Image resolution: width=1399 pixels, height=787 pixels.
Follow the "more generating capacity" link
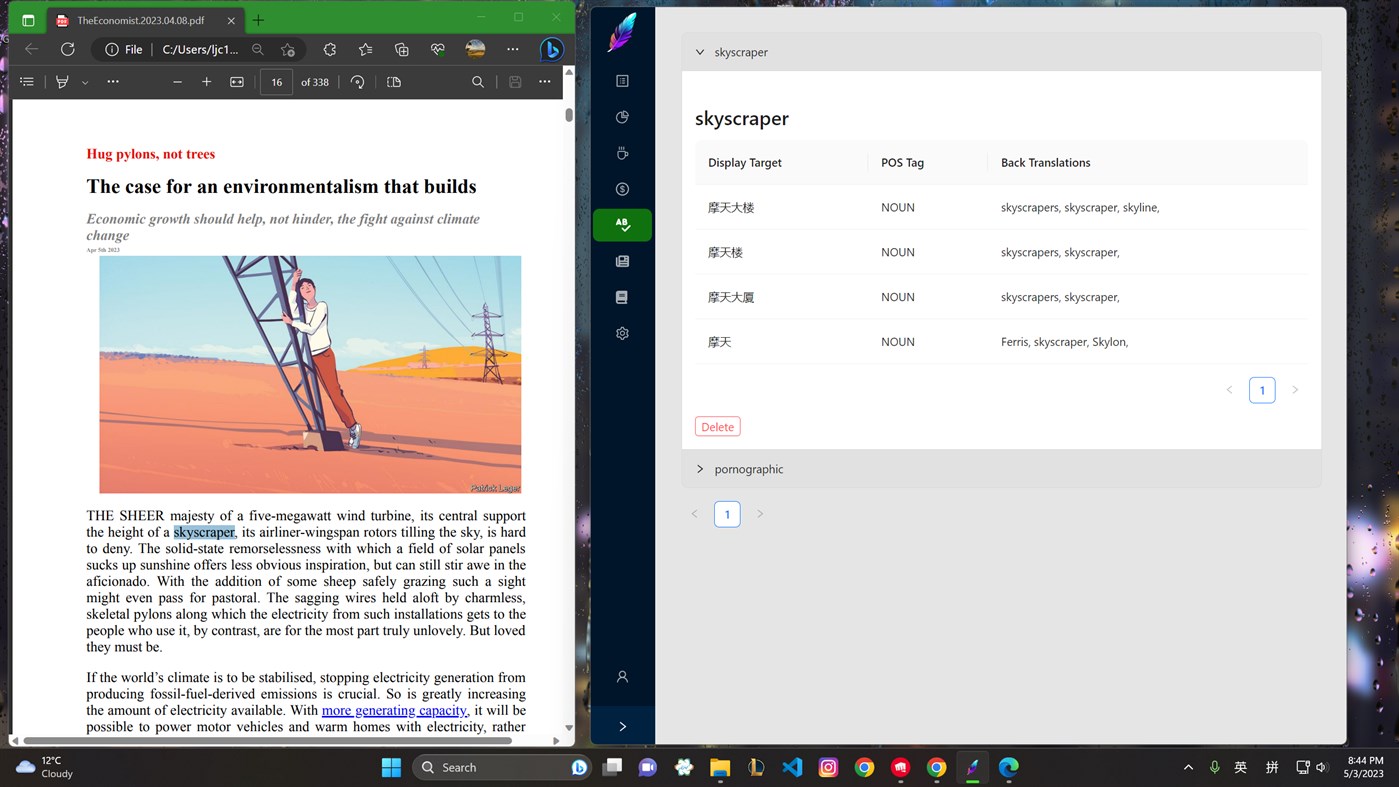tap(394, 711)
